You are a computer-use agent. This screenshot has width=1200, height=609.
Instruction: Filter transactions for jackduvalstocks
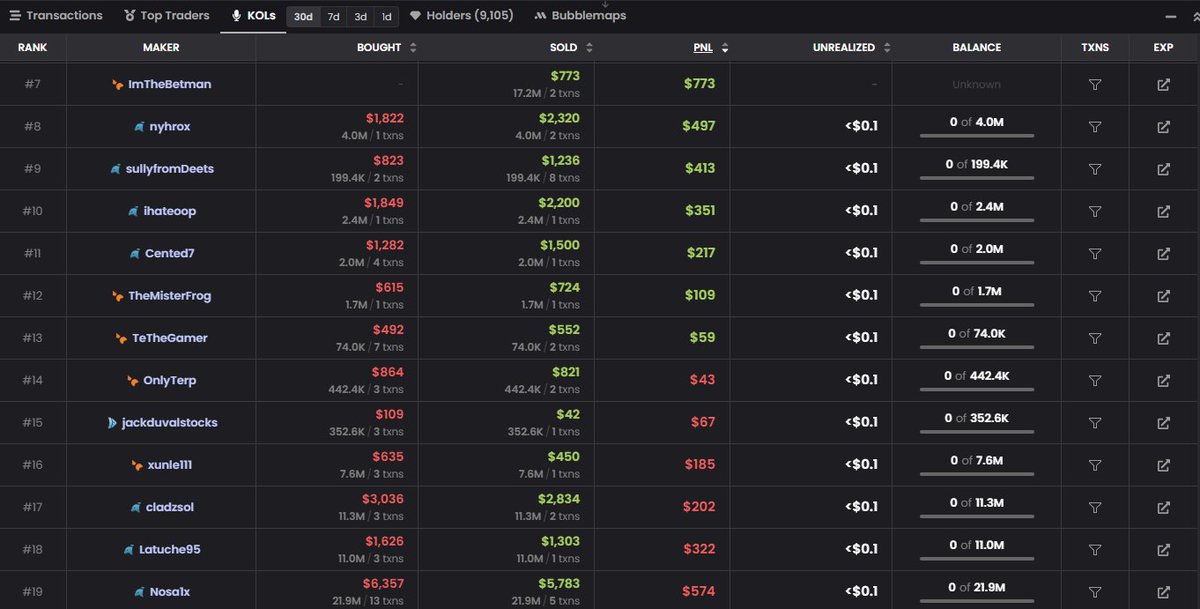click(1095, 422)
